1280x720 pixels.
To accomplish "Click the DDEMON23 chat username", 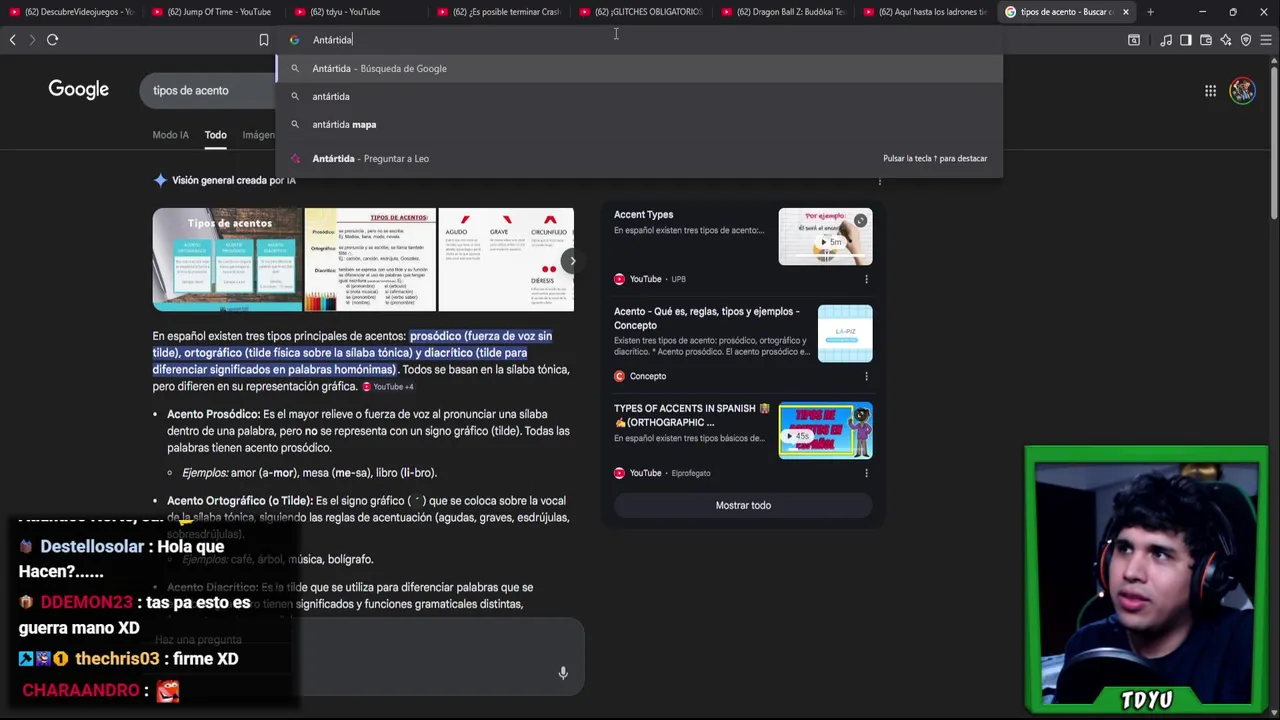I will tap(87, 603).
